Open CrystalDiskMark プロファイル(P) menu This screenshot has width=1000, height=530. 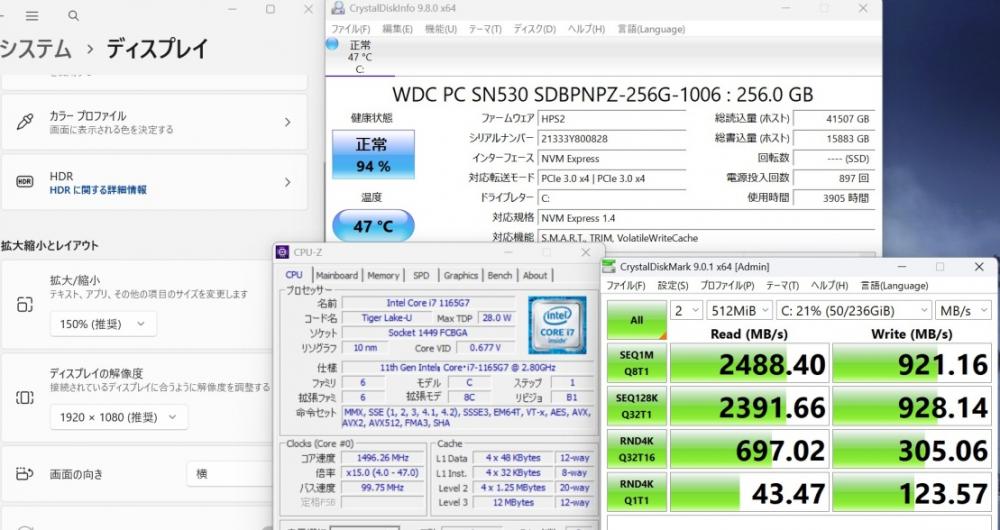(727, 286)
